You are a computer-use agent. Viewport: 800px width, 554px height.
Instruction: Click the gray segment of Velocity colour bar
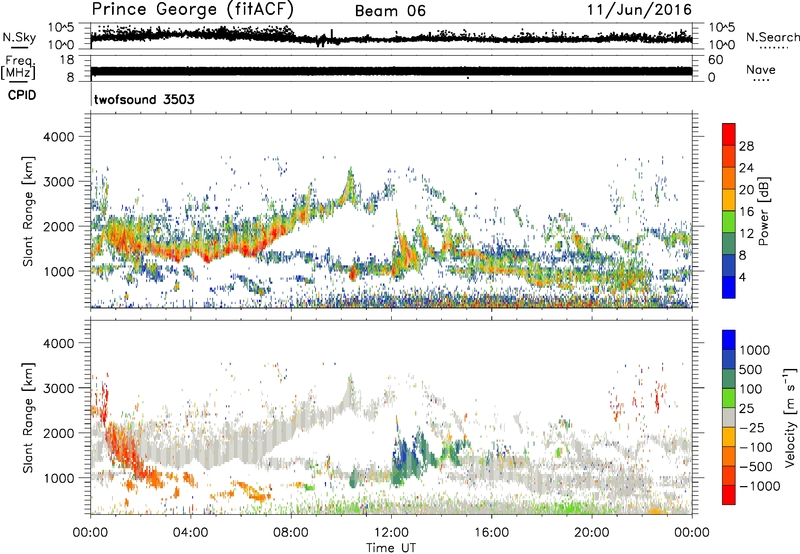point(729,417)
